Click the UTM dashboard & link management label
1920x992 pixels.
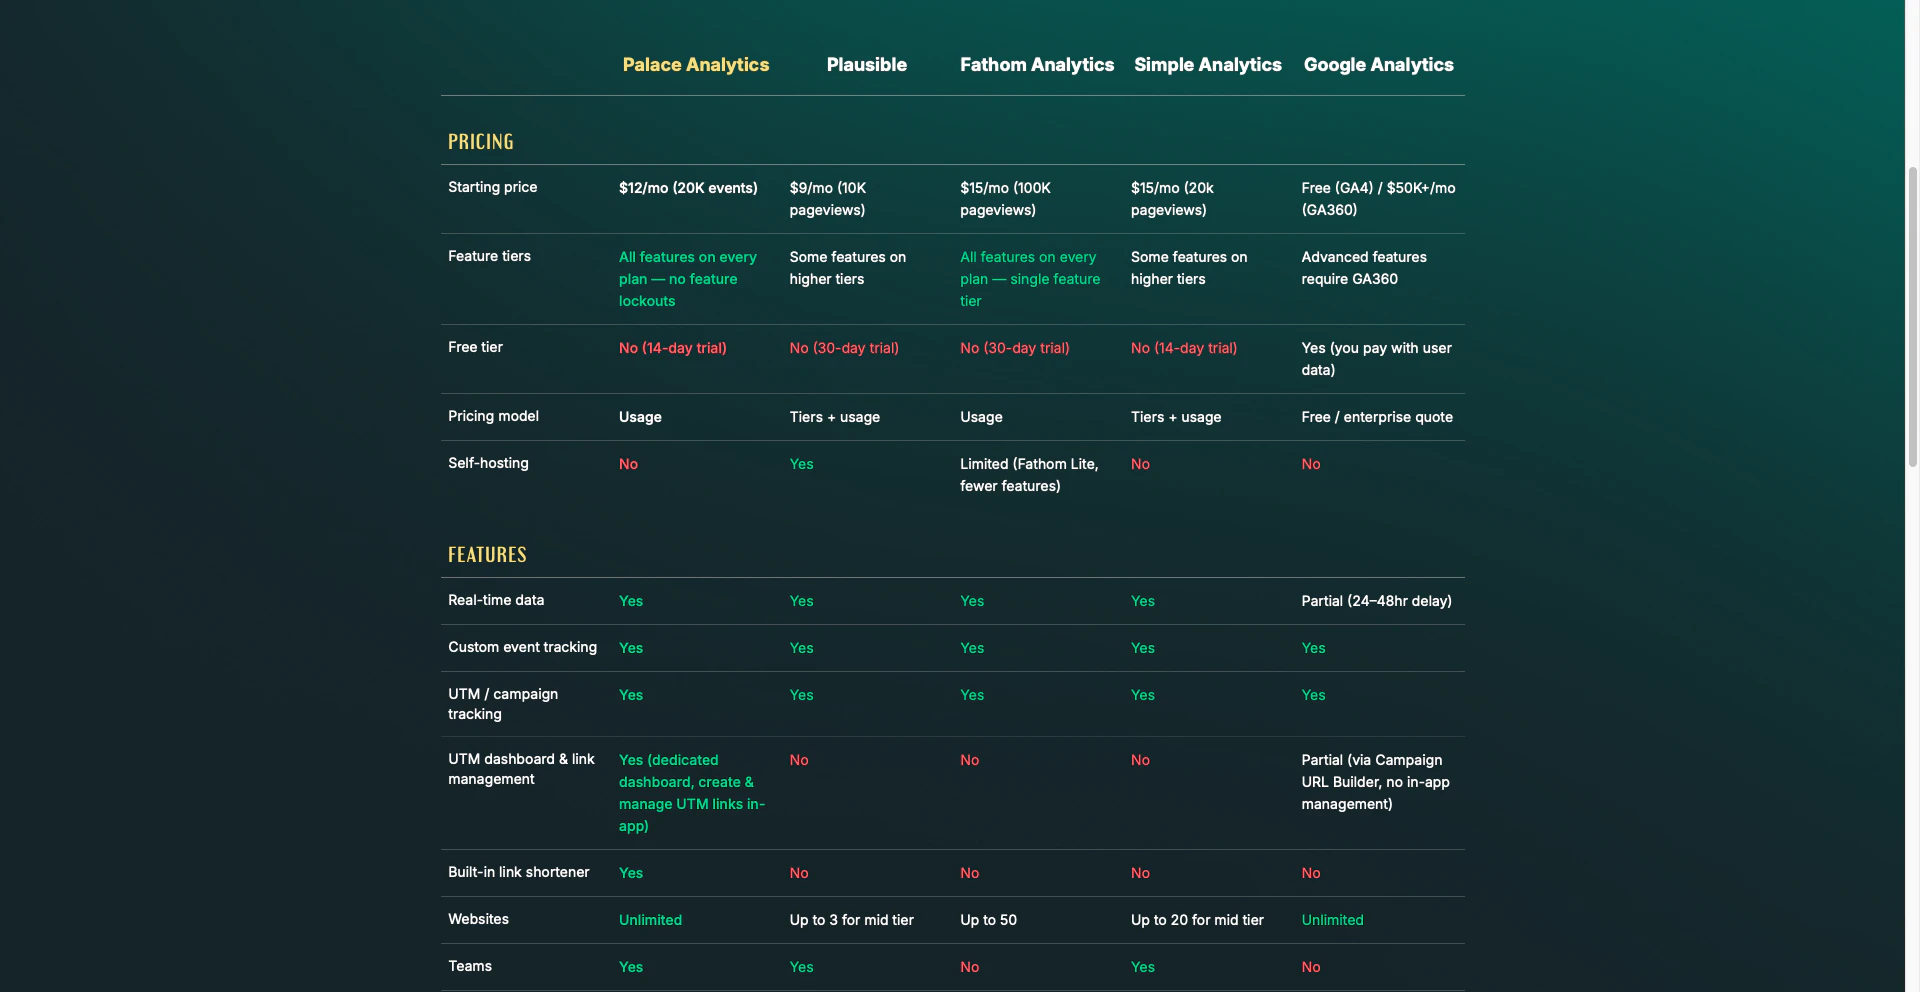[521, 769]
